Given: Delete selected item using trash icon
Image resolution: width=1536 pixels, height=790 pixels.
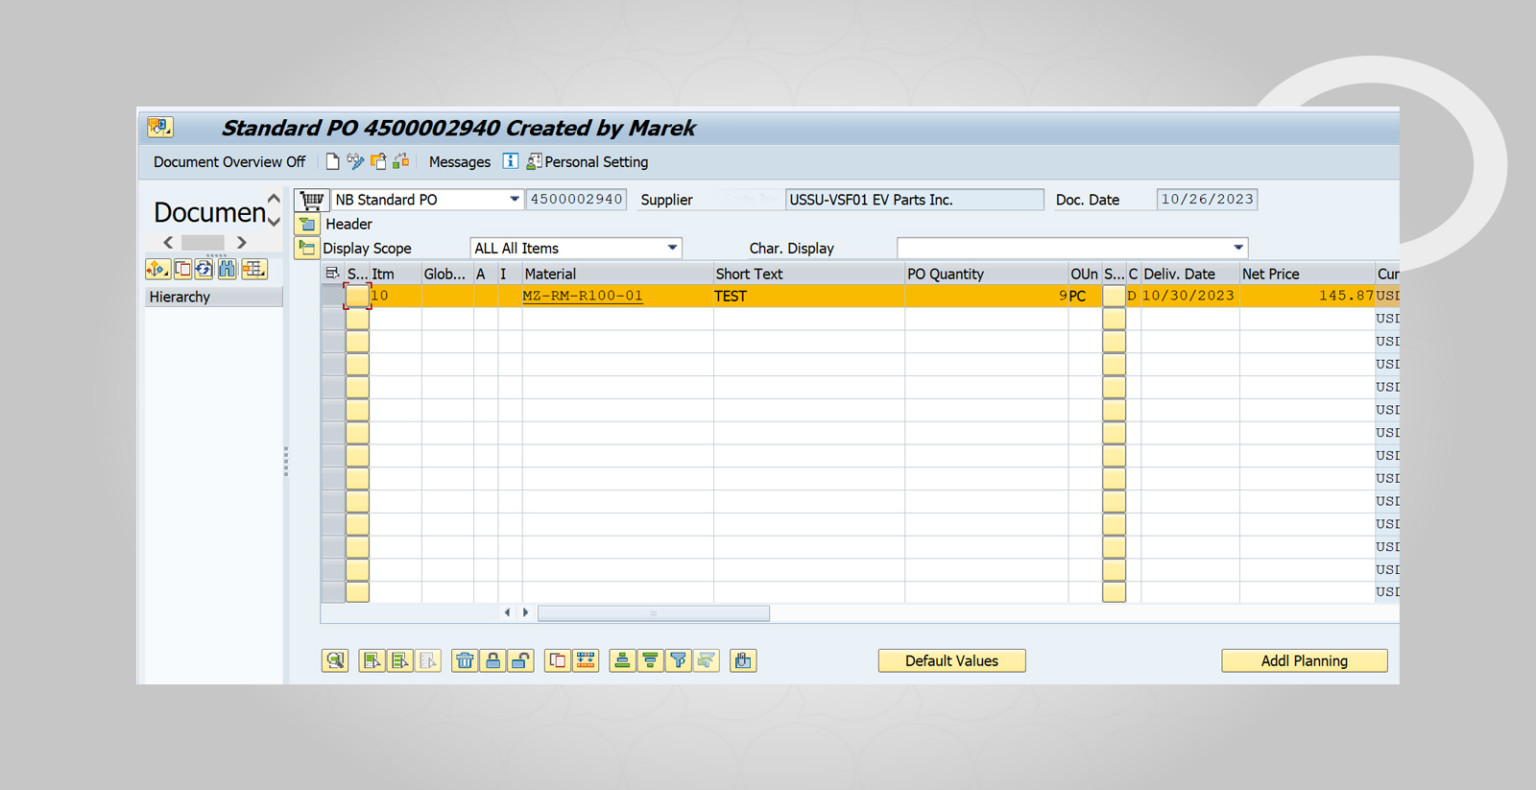Looking at the screenshot, I should [x=464, y=660].
